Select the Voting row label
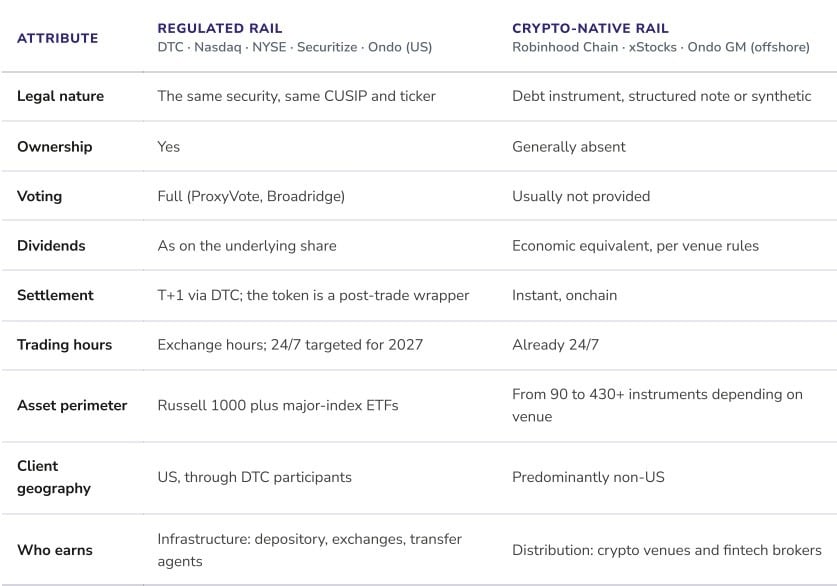 tap(40, 196)
